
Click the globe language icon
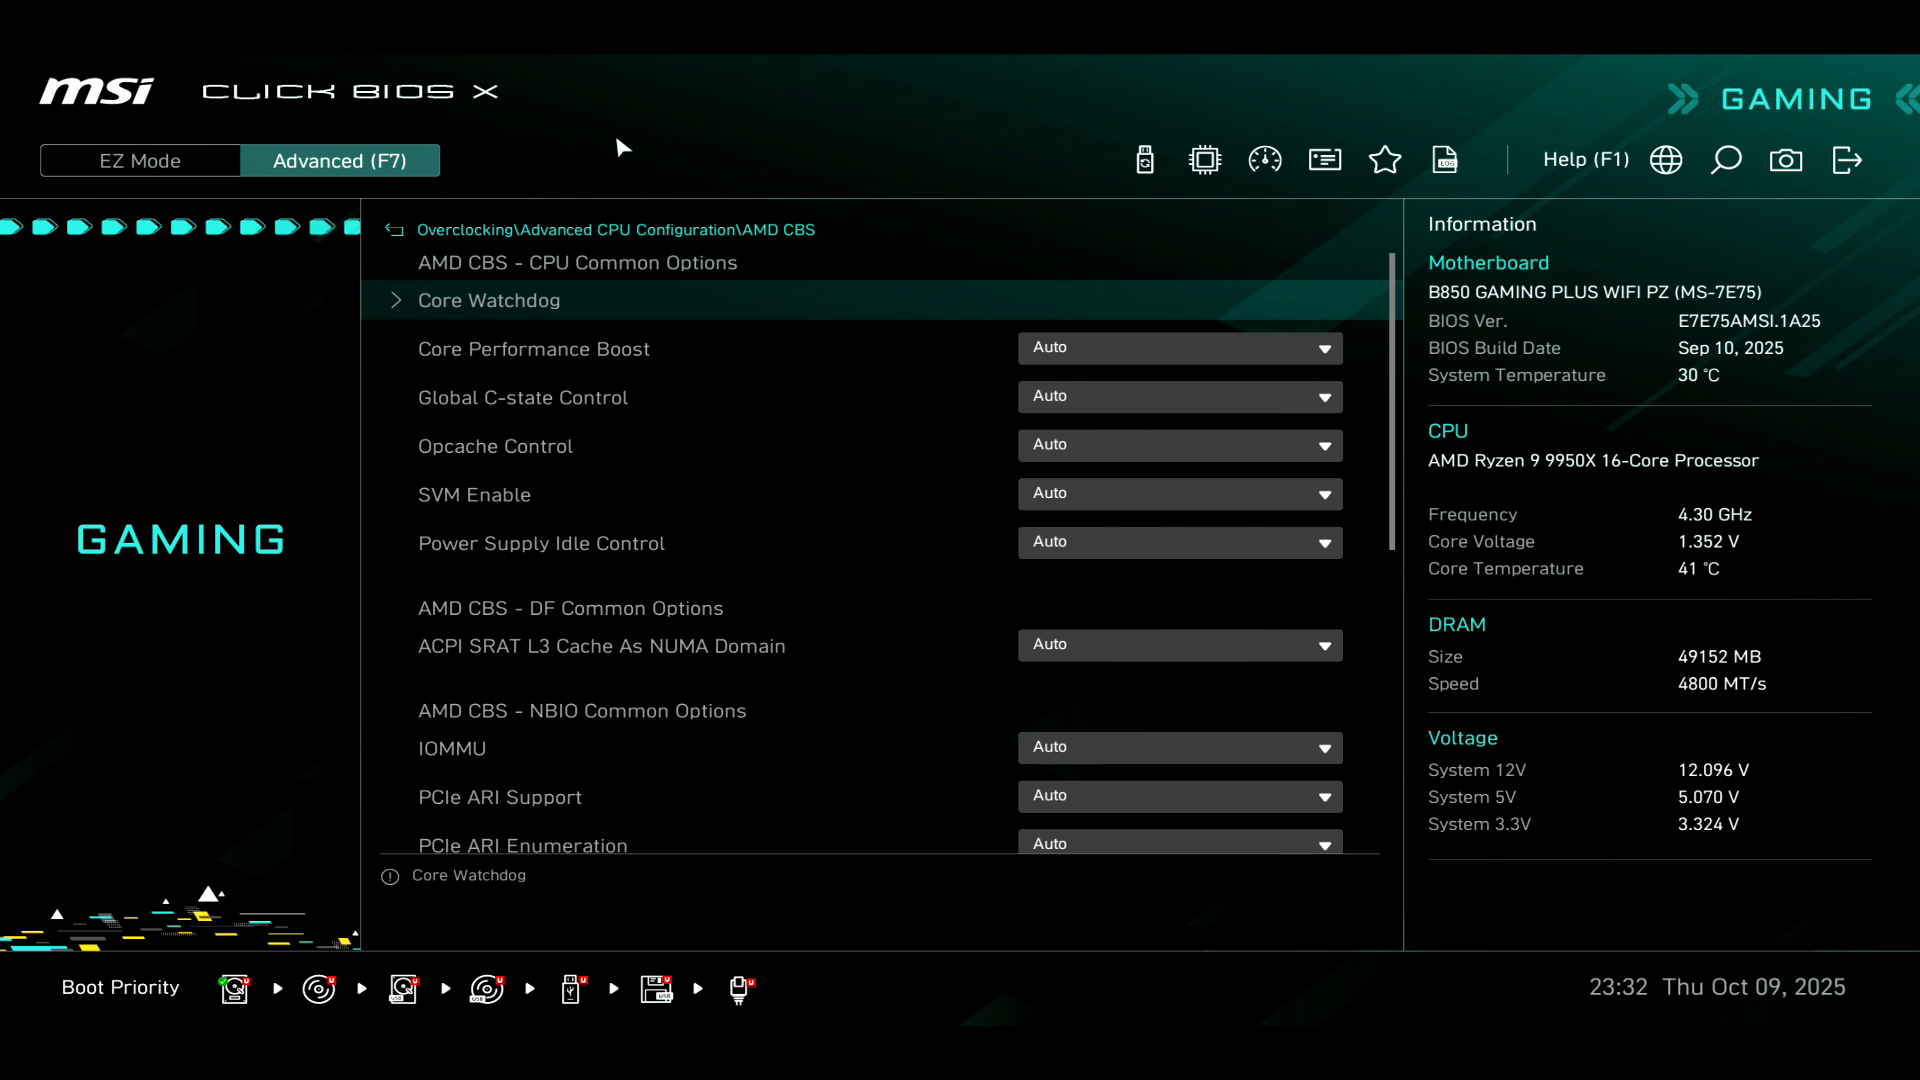(x=1666, y=160)
